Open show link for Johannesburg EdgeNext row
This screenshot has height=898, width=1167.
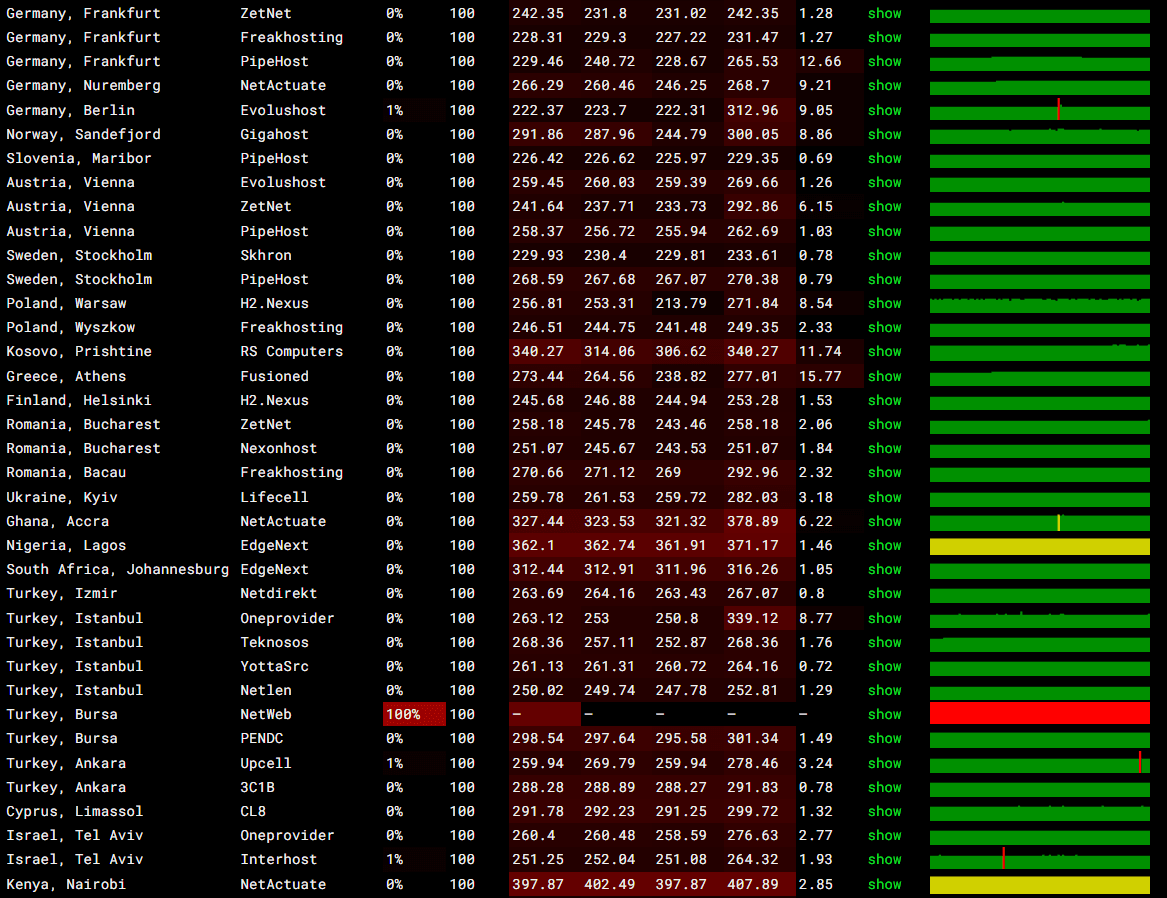click(884, 569)
